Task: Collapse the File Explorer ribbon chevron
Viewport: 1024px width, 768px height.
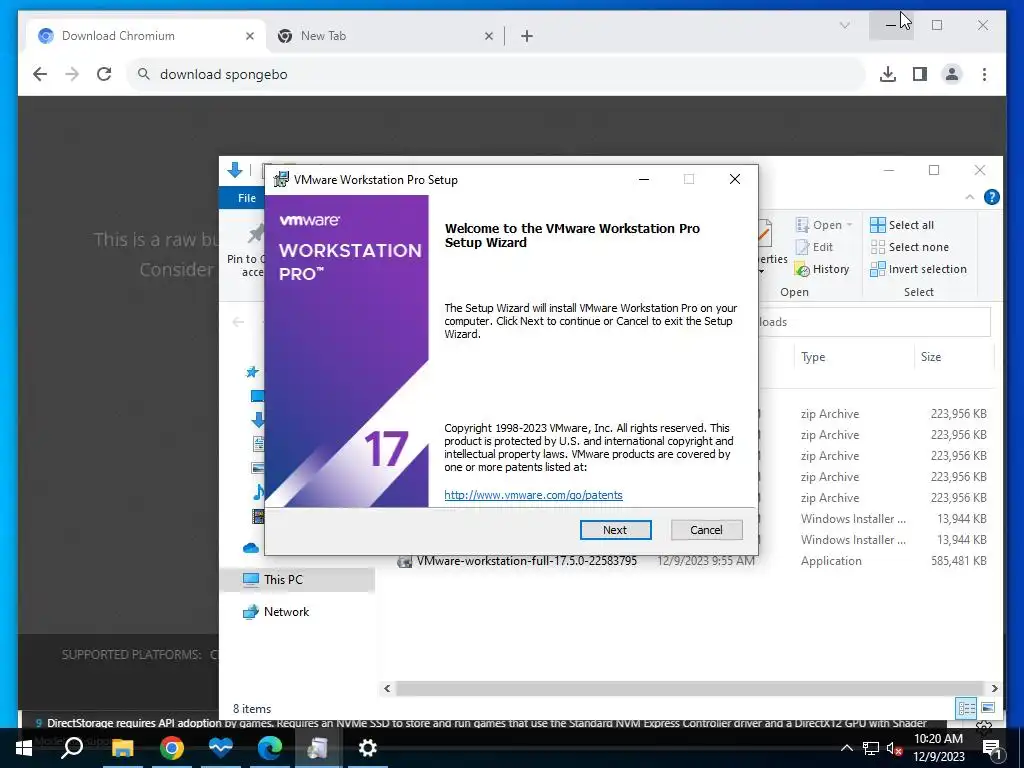Action: [x=970, y=197]
